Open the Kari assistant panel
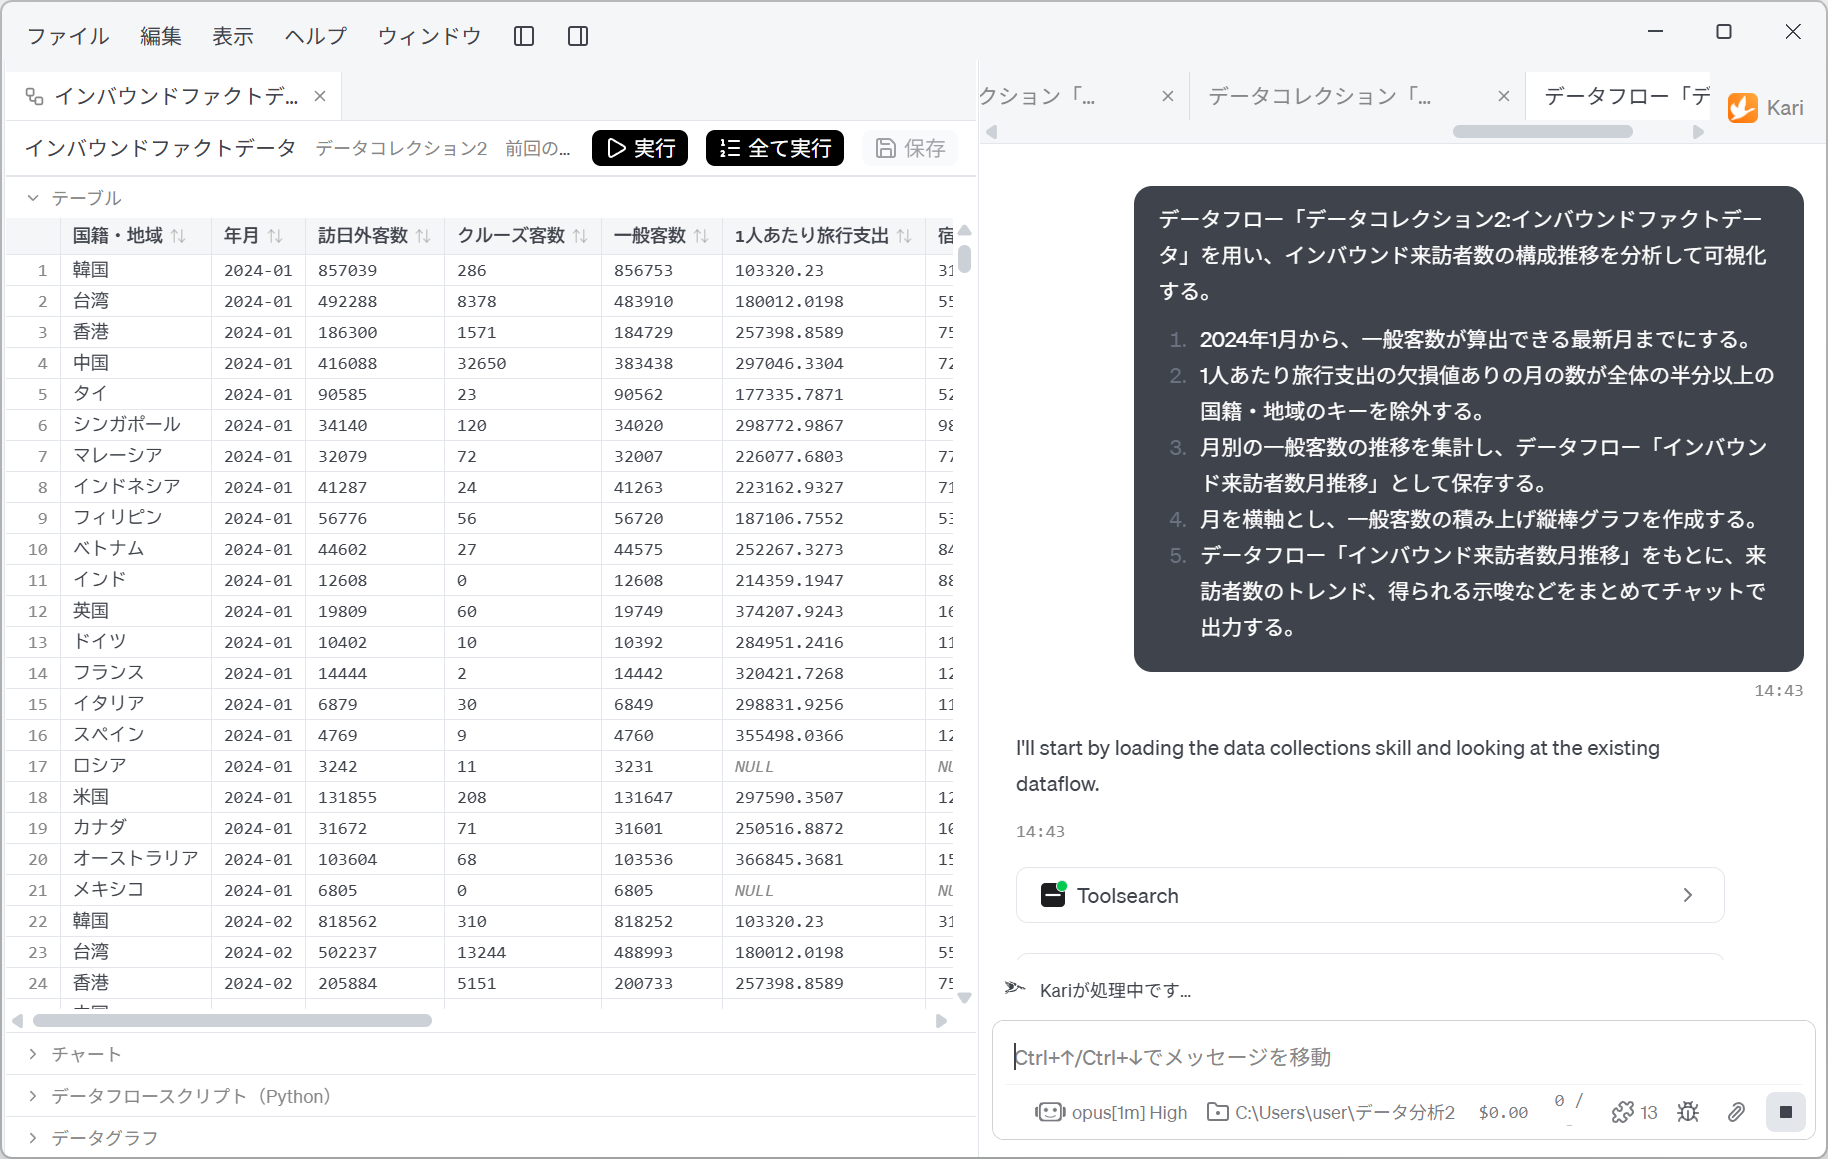 [1766, 108]
